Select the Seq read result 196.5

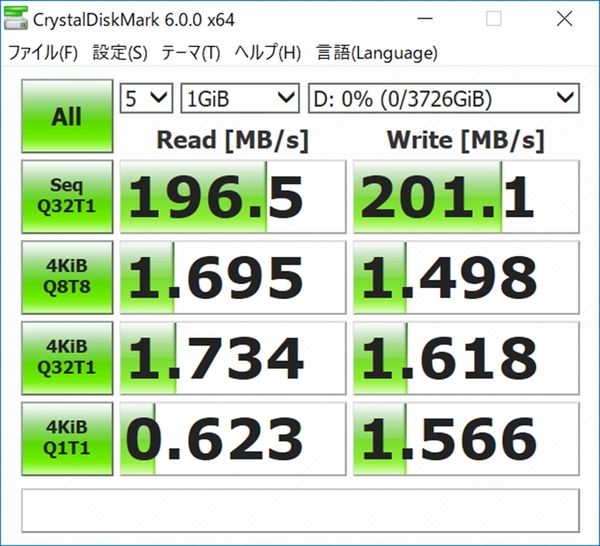pos(233,197)
